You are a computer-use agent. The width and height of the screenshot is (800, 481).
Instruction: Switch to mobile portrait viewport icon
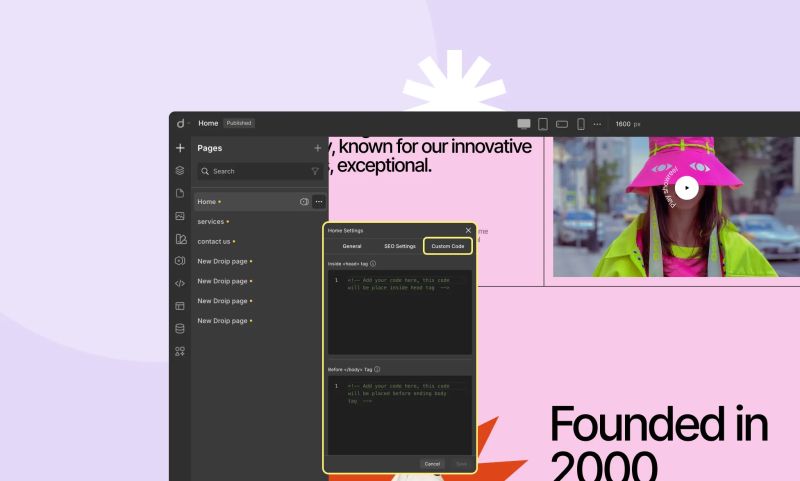click(581, 124)
